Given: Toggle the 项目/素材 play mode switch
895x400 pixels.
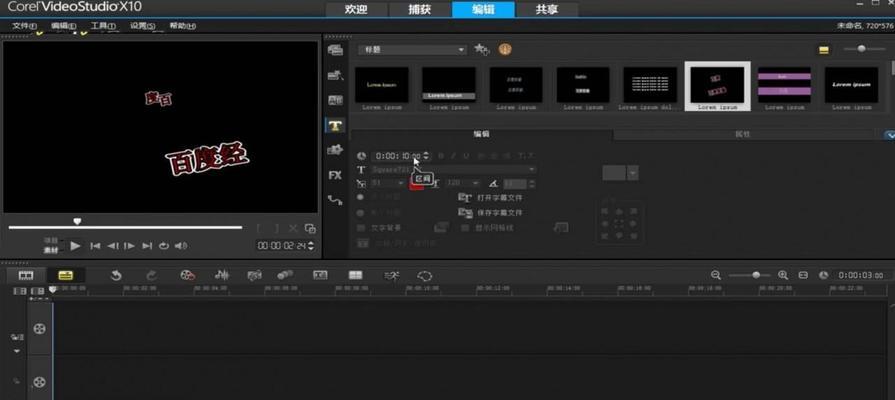Looking at the screenshot, I should [x=51, y=246].
